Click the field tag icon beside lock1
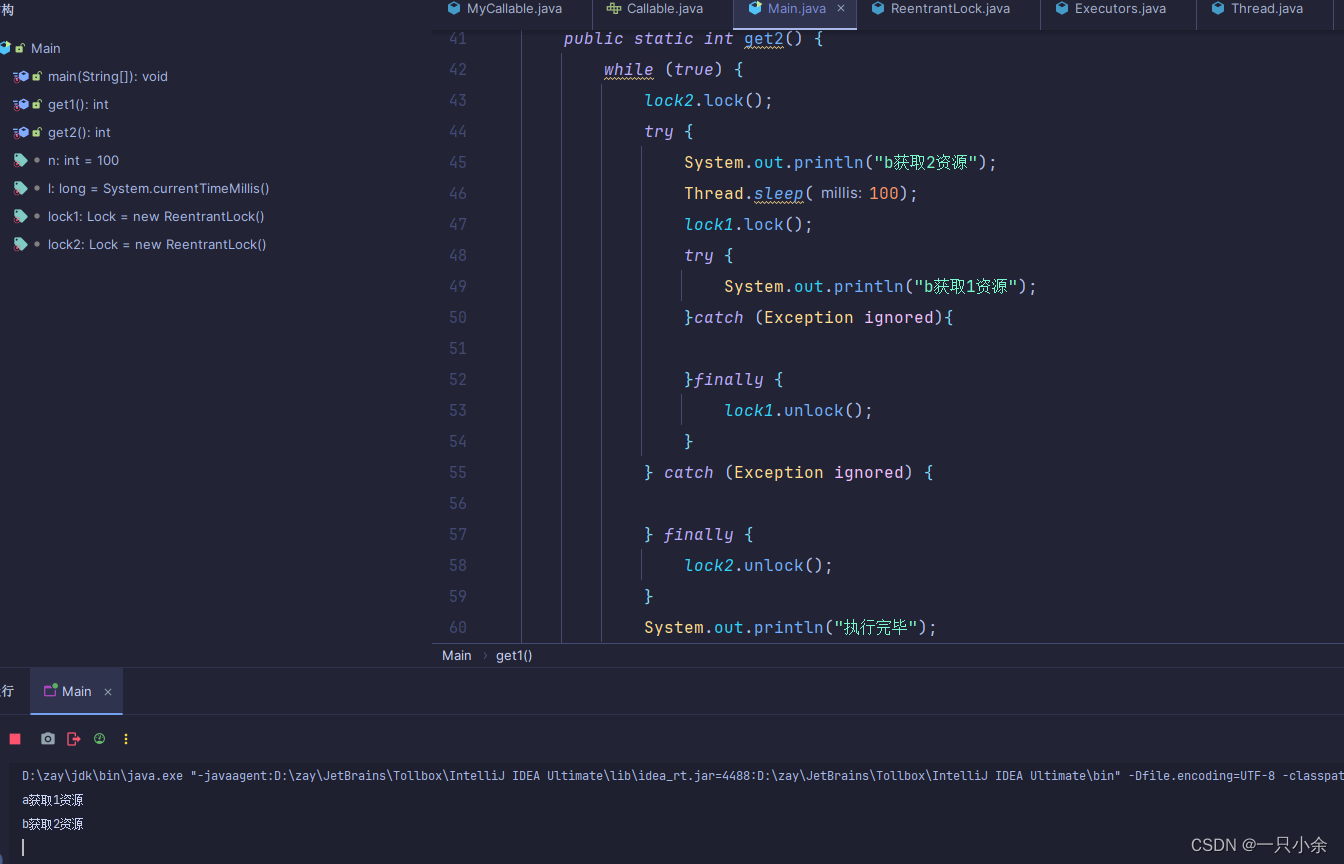The image size is (1344, 864). point(21,216)
